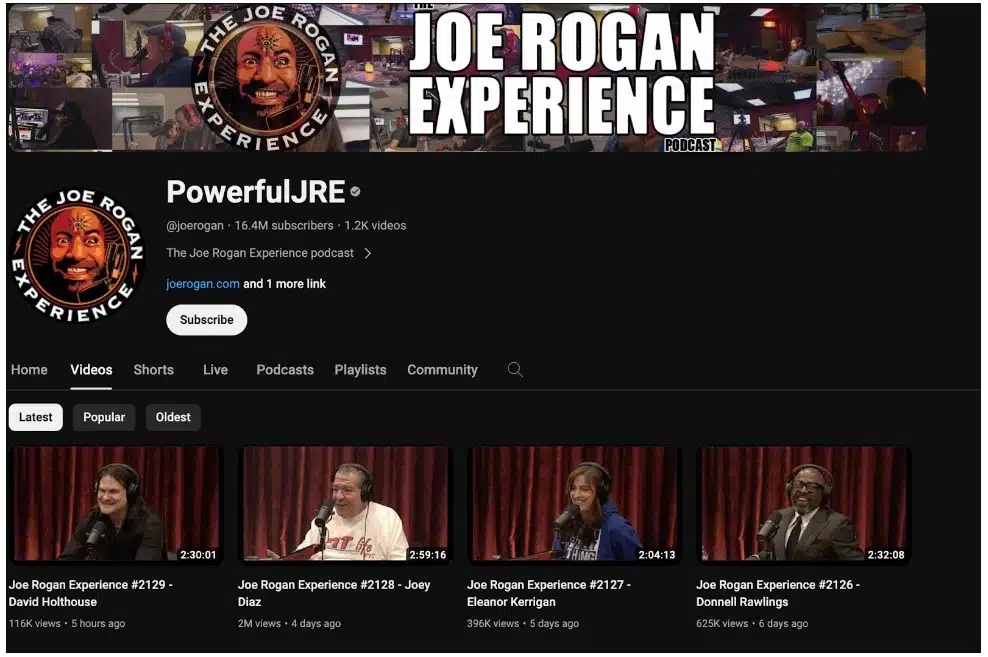
Task: Click the 'PowerfulJRE' channel name heading
Action: coord(256,192)
